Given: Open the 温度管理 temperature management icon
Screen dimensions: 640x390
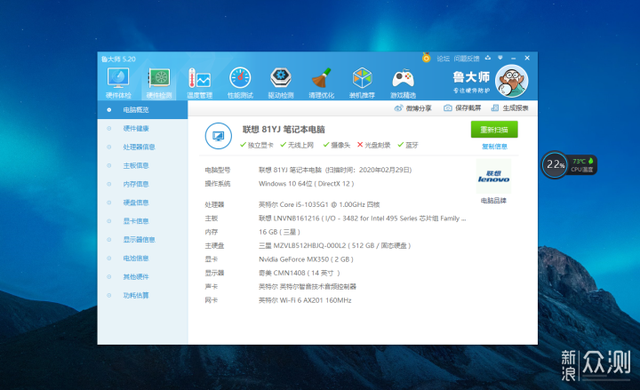Looking at the screenshot, I should point(200,83).
